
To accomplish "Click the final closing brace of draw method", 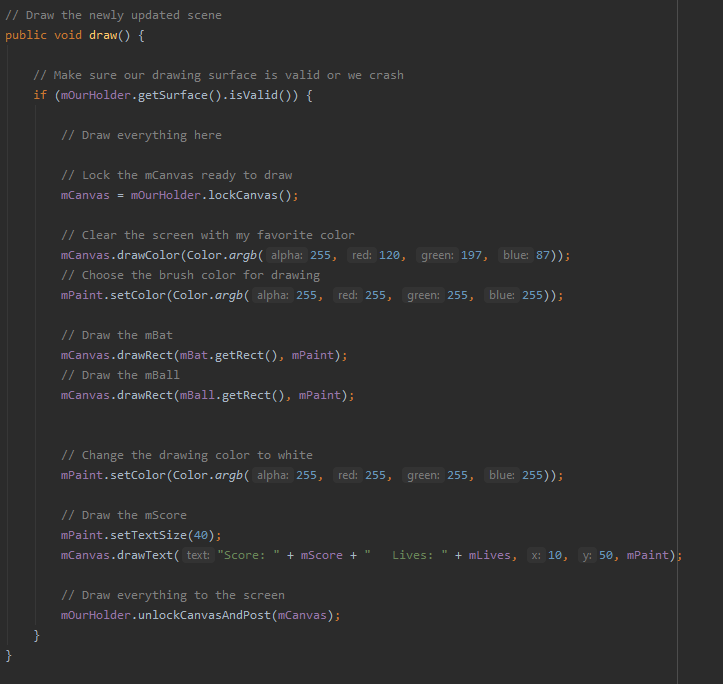I will point(8,655).
